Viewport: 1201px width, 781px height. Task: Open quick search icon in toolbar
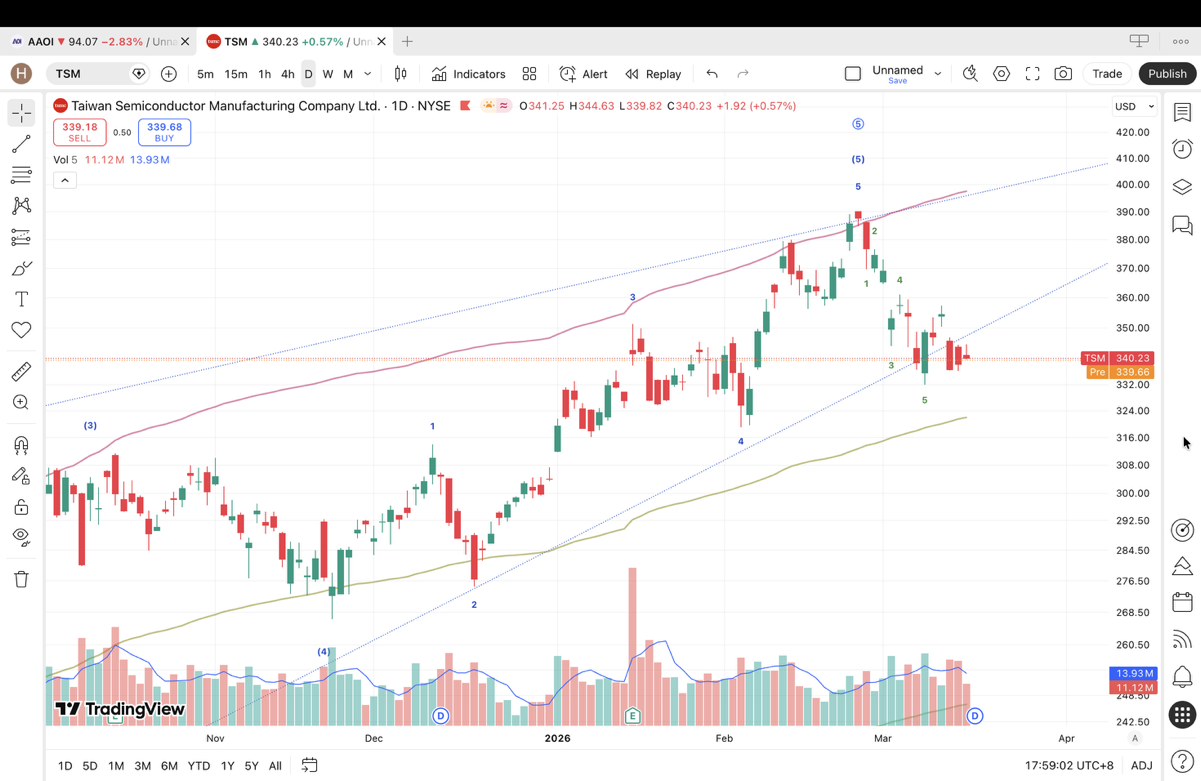point(970,74)
